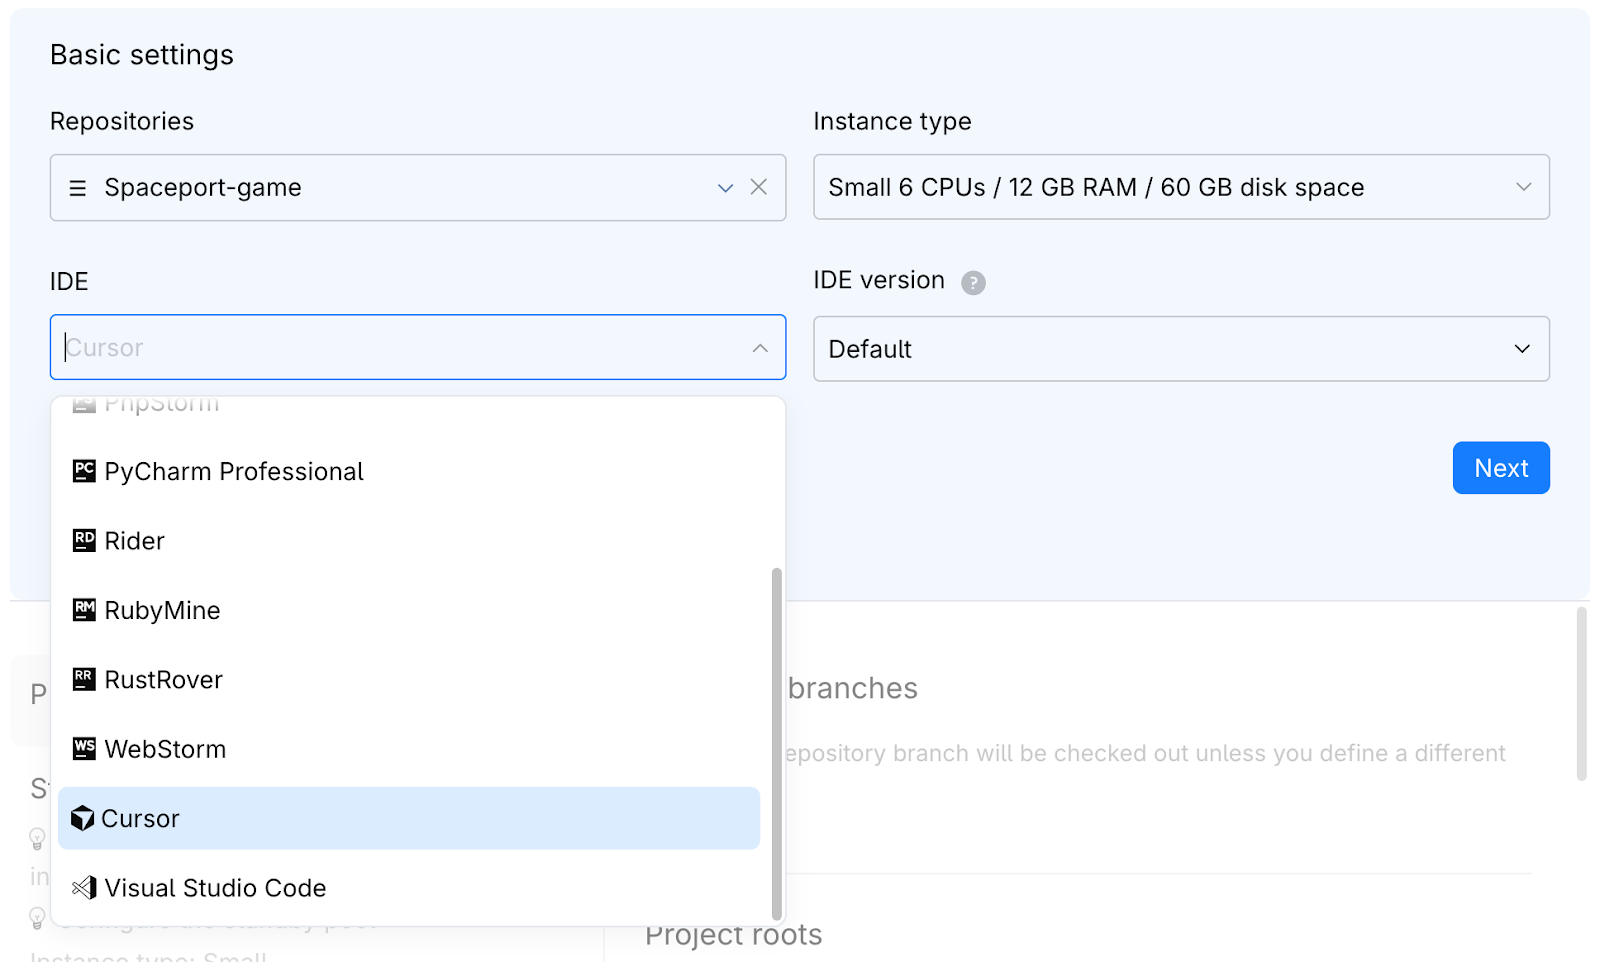This screenshot has width=1600, height=962.
Task: Click the Visual Studio Code icon
Action: pyautogui.click(x=84, y=888)
